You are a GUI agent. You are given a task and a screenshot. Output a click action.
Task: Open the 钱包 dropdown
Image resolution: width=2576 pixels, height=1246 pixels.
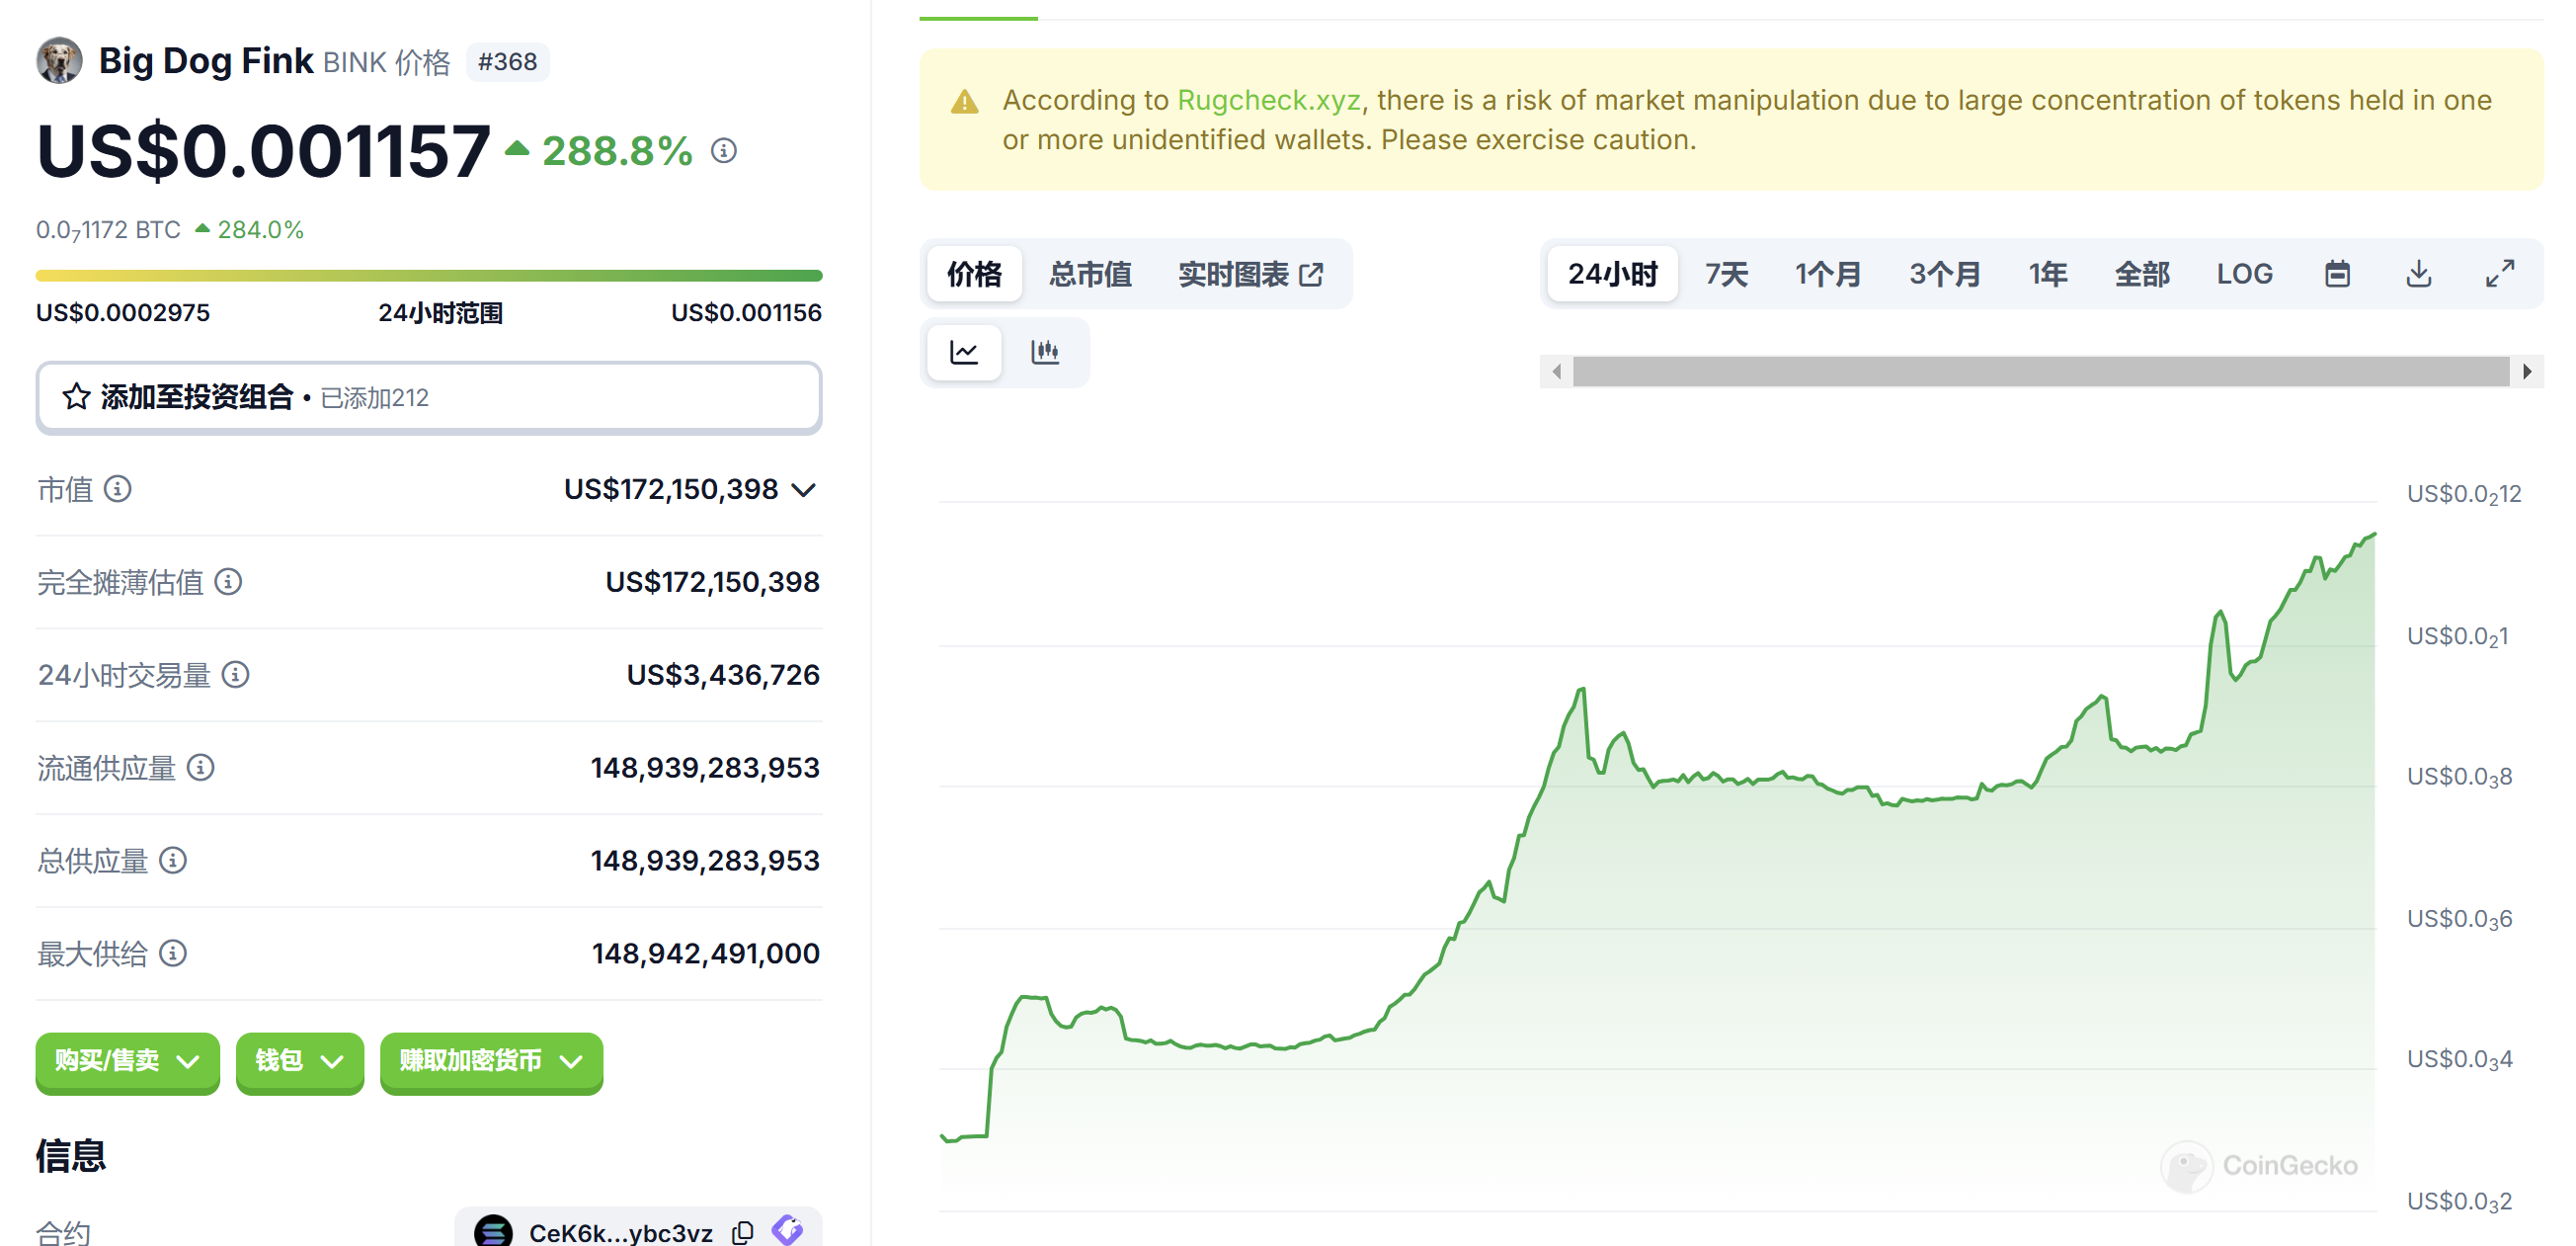tap(300, 1061)
